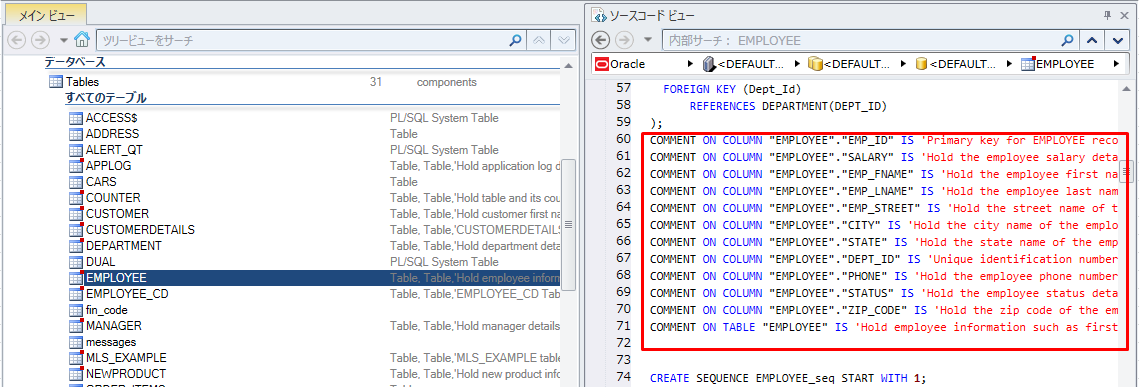Viewport: 1139px width, 387px height.
Task: Select the メイン ビュー tab
Action: click(46, 14)
